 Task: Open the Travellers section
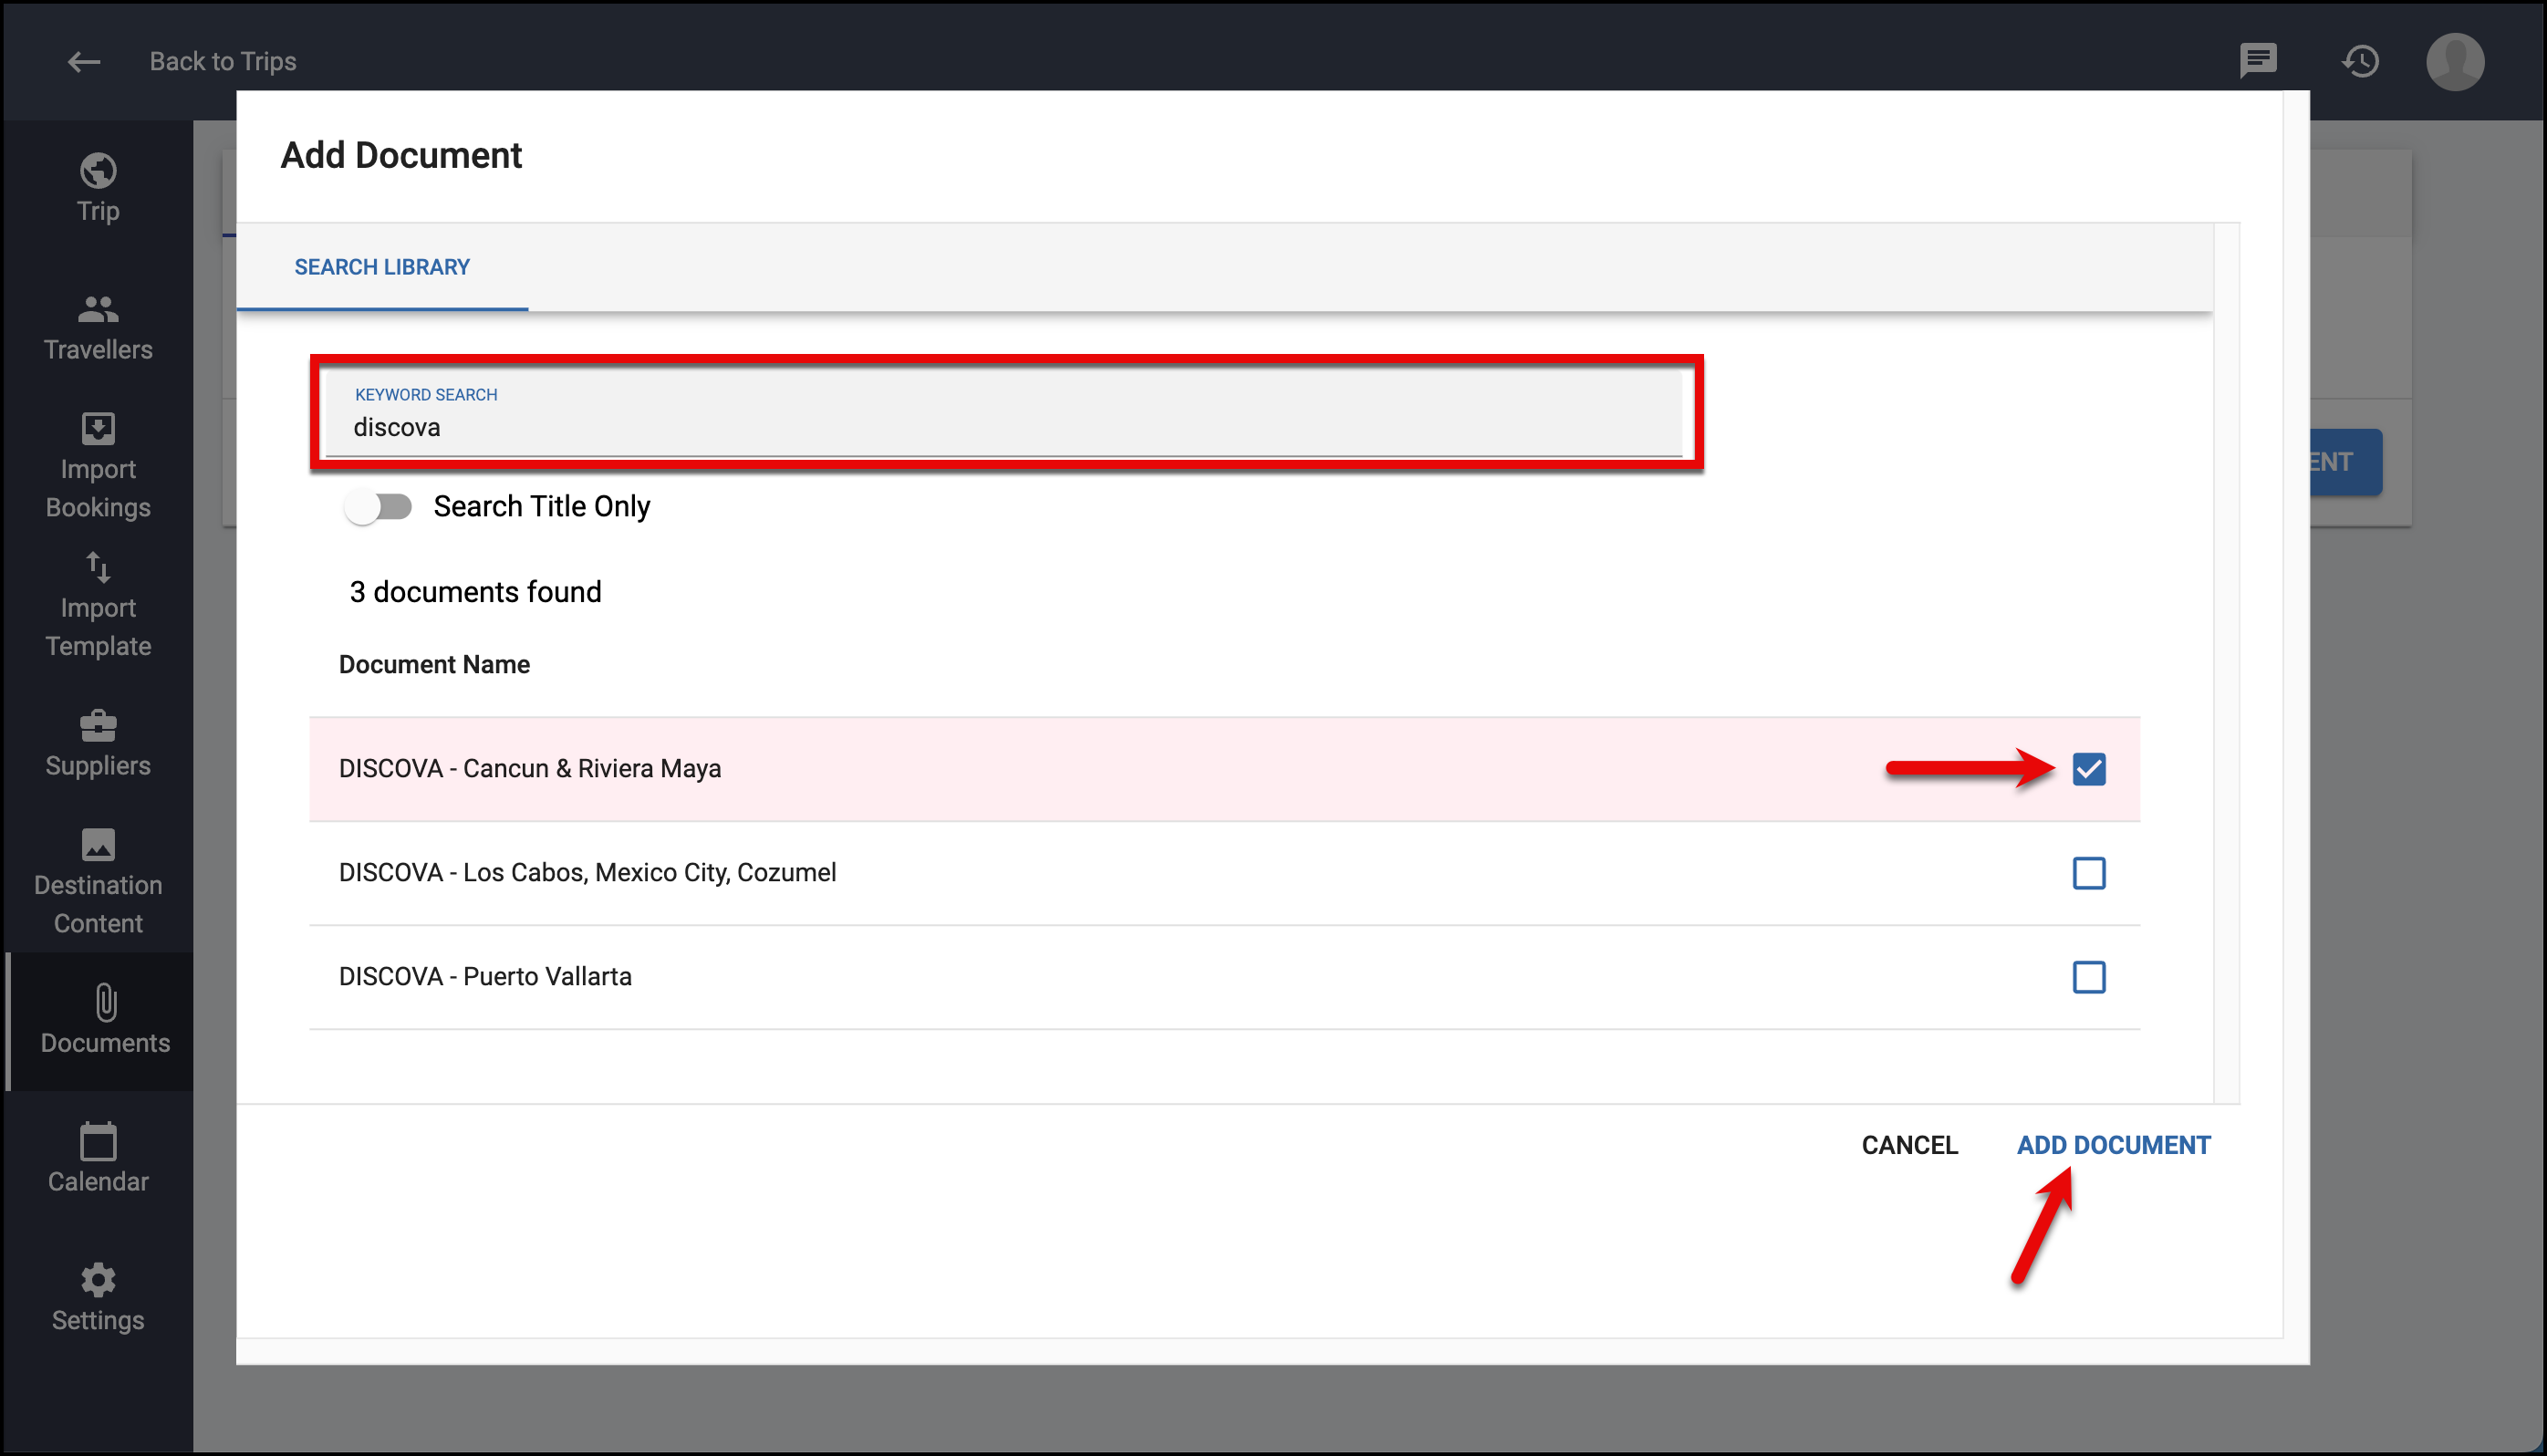[x=98, y=328]
